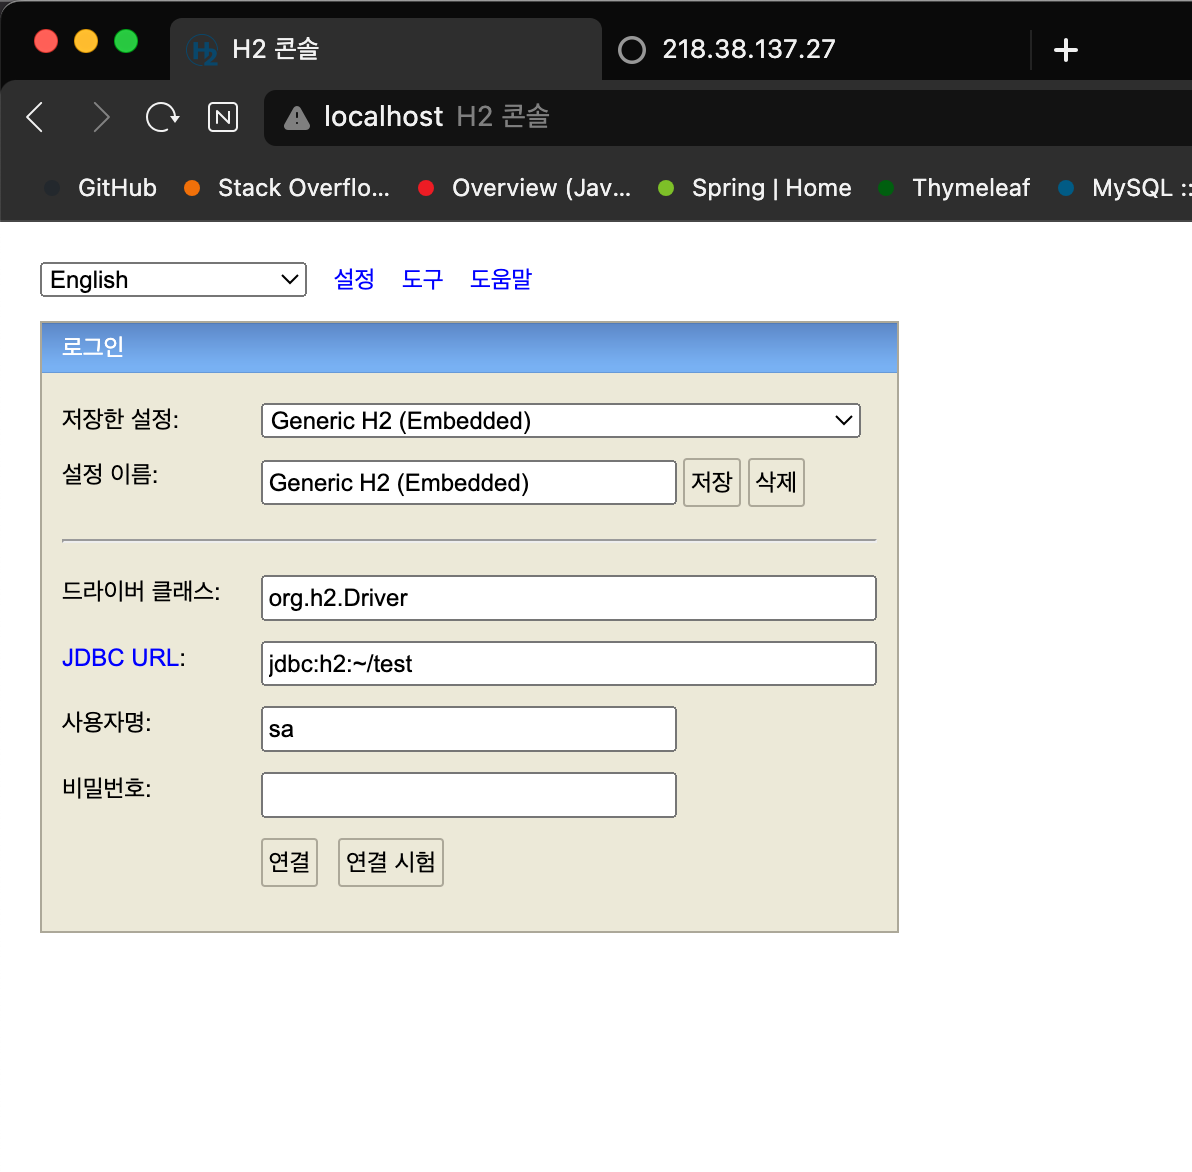Open the JDBC URL help link
Viewport: 1192px width, 1172px height.
click(x=121, y=657)
